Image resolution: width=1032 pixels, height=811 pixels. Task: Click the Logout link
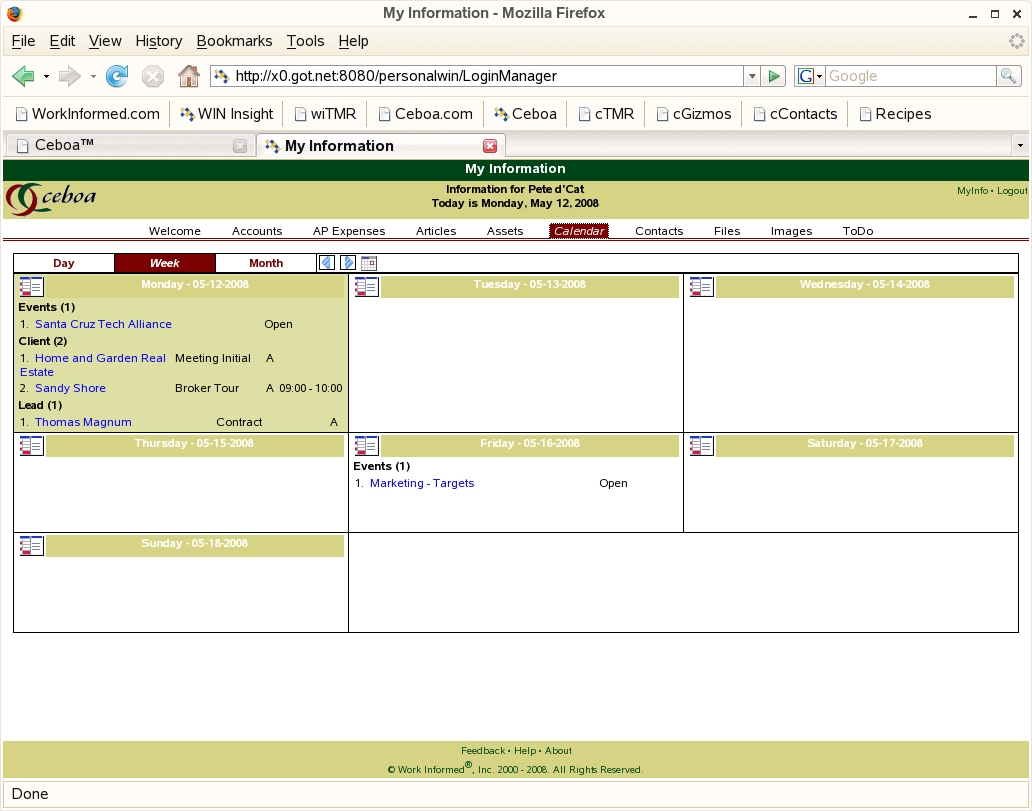tap(1012, 190)
